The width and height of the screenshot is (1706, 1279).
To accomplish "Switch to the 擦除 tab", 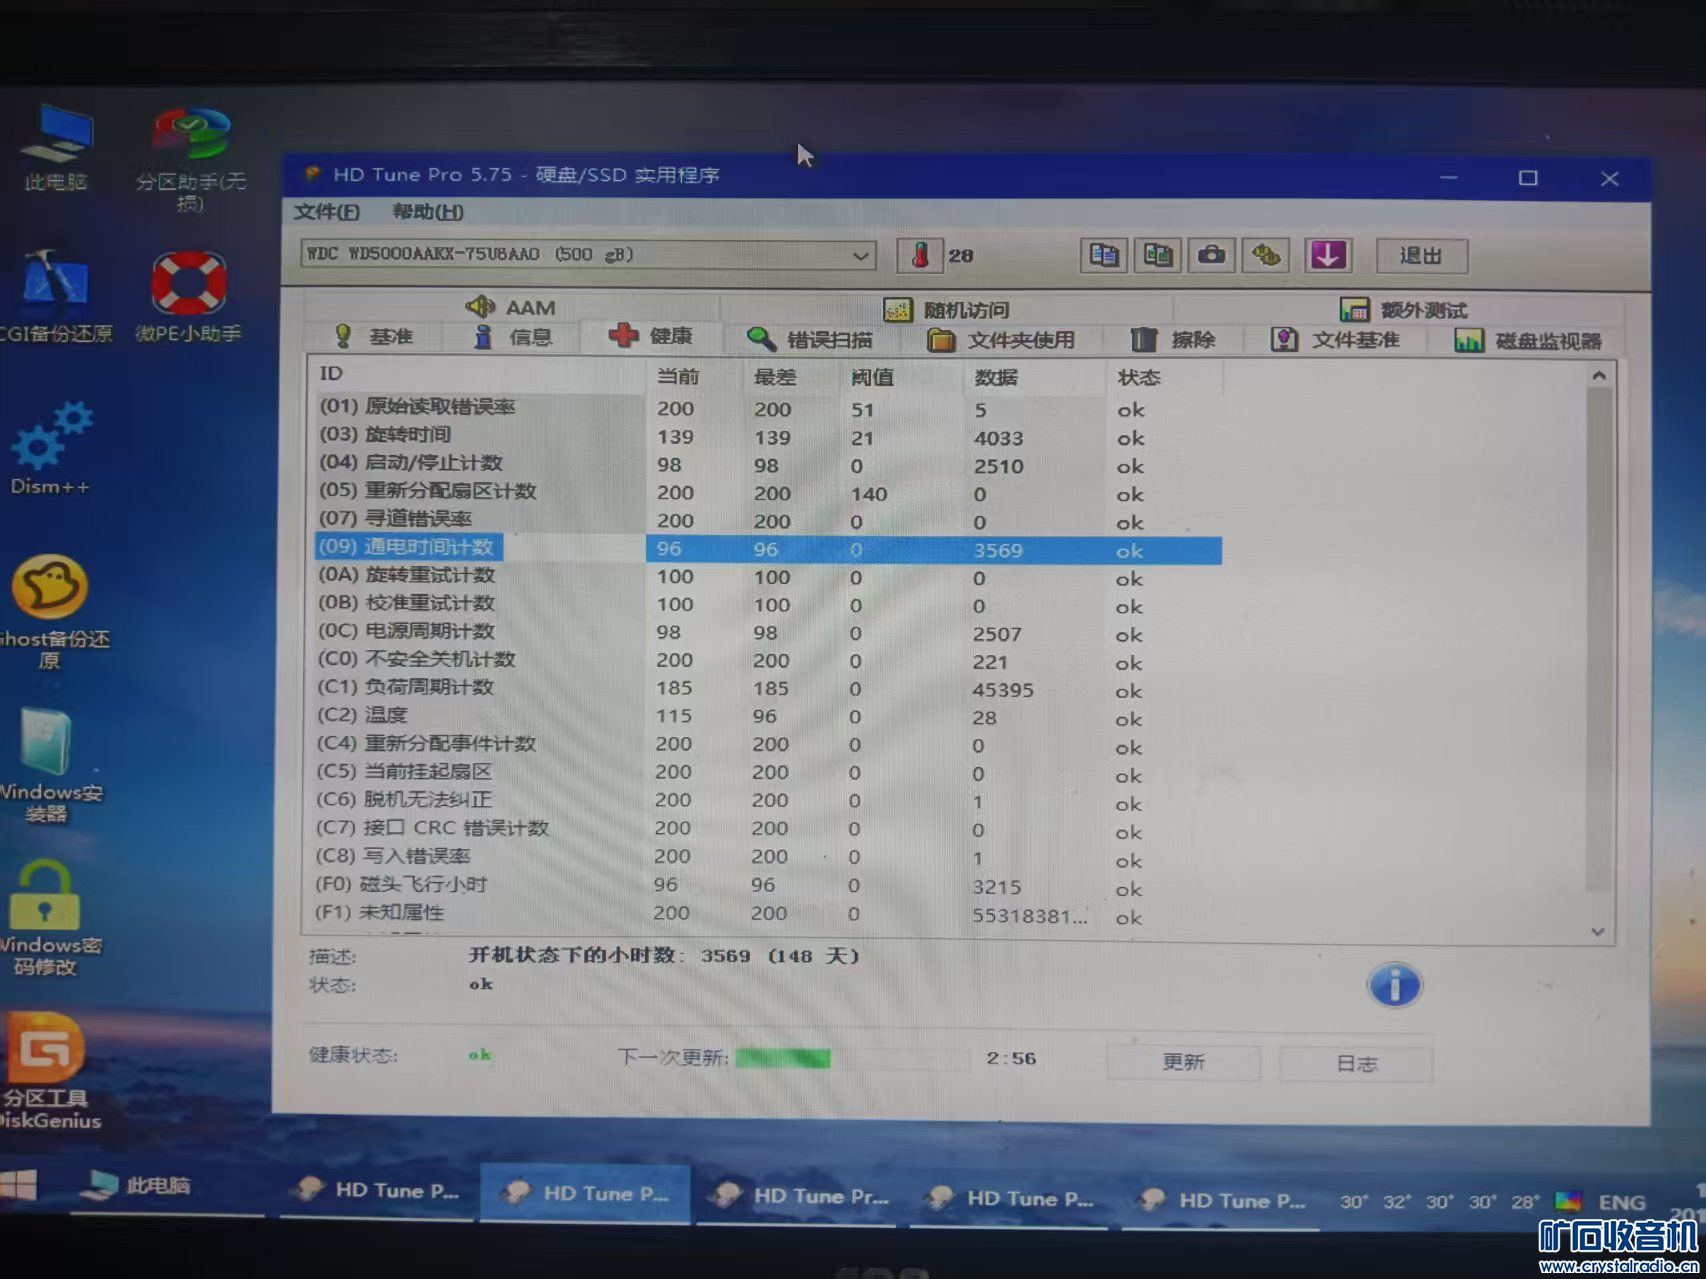I will (1172, 340).
